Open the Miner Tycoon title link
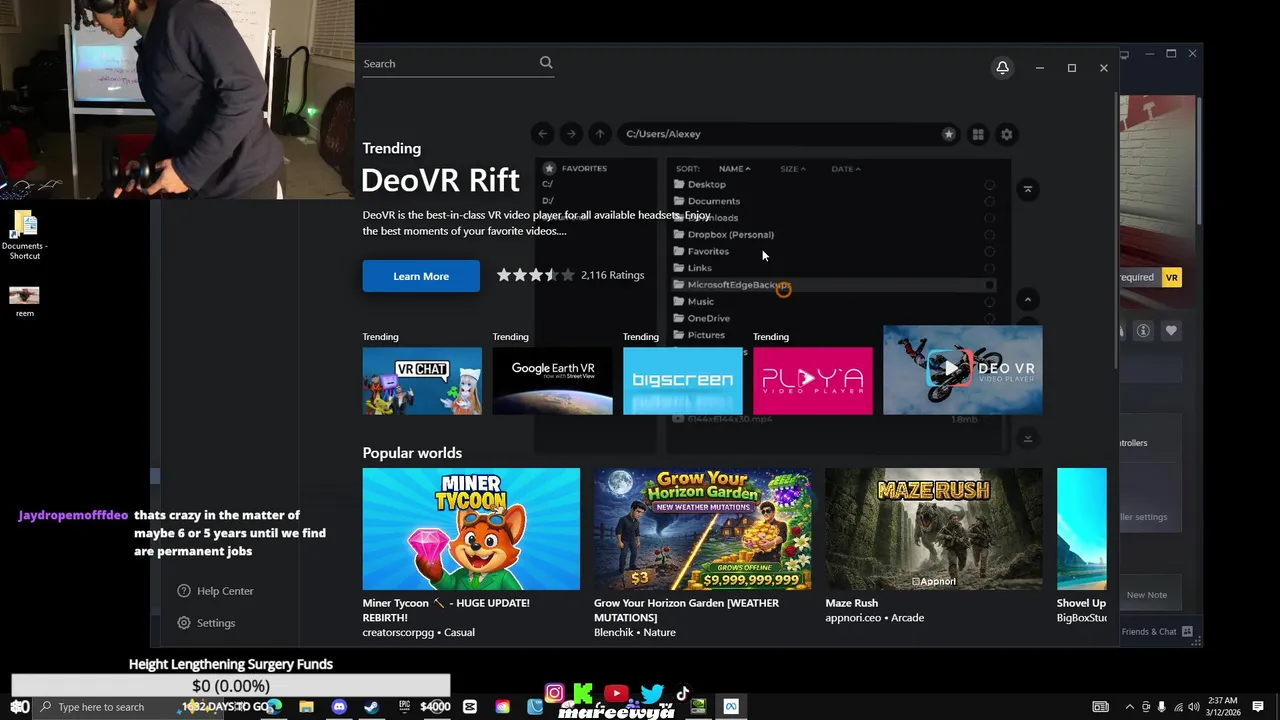 (x=446, y=610)
